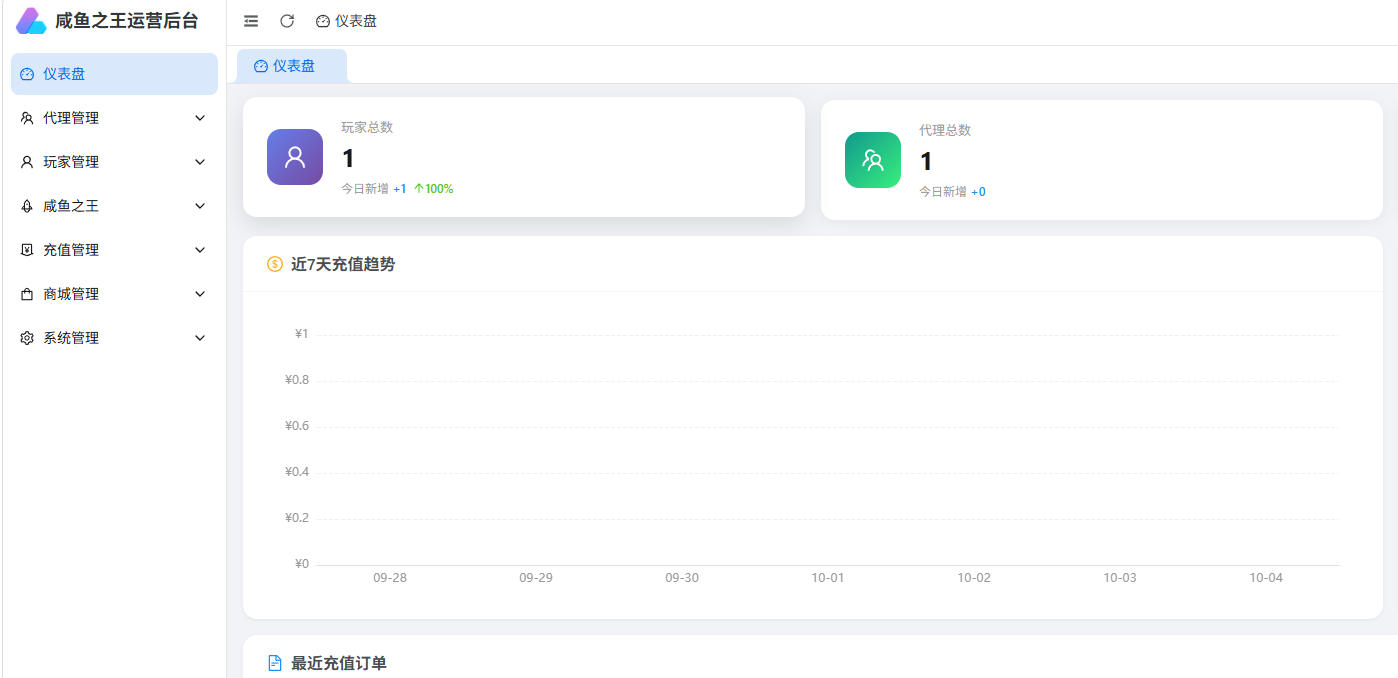
Task: Expand 咸鱼之王 menu using its chevron
Action: pyautogui.click(x=200, y=206)
